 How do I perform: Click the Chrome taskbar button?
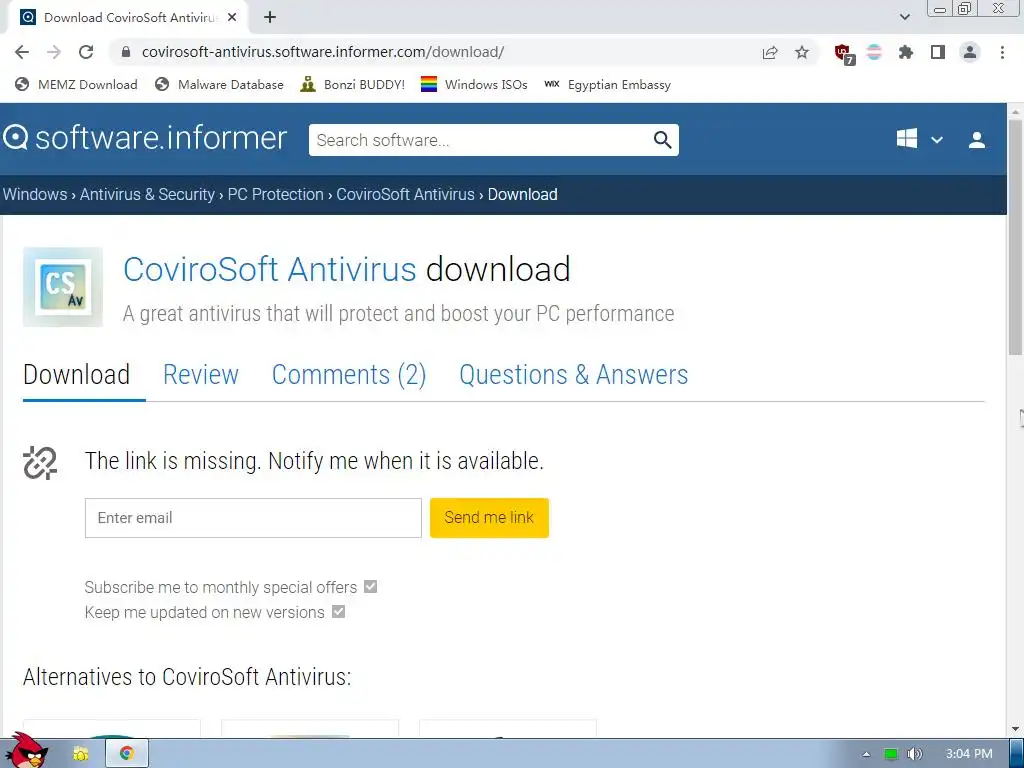pyautogui.click(x=126, y=754)
